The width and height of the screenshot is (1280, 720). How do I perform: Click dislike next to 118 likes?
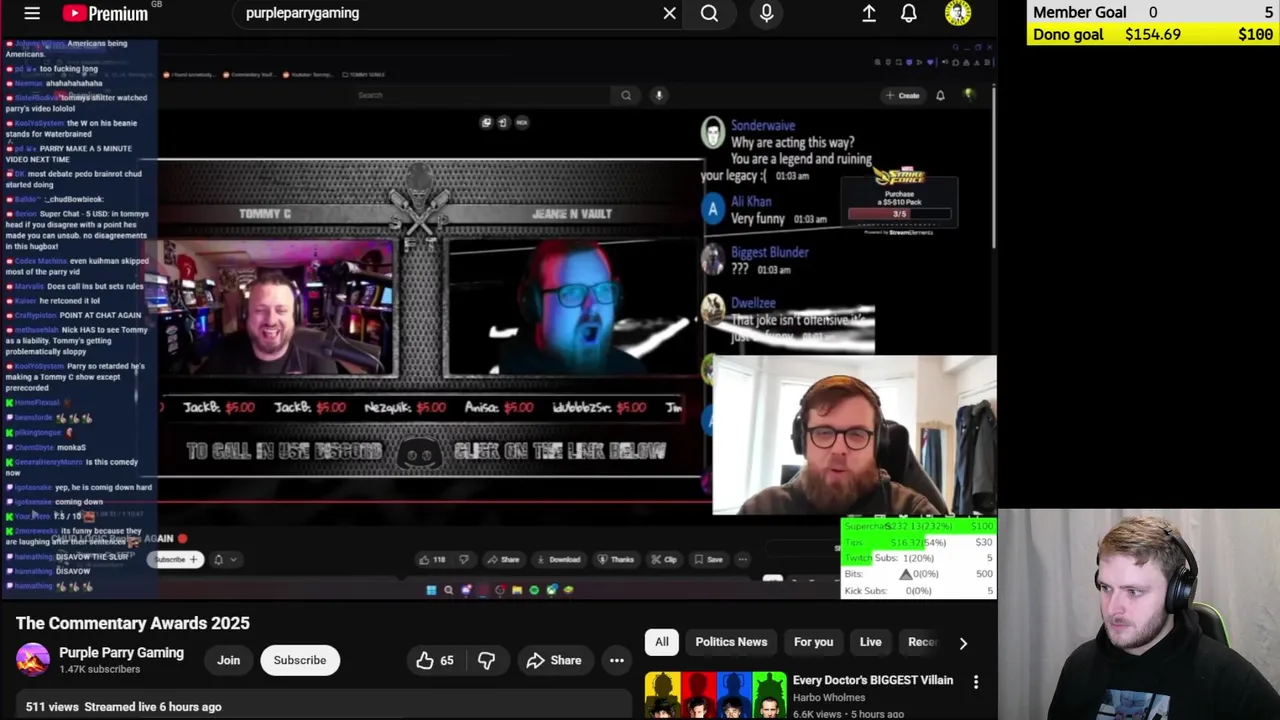(x=463, y=559)
